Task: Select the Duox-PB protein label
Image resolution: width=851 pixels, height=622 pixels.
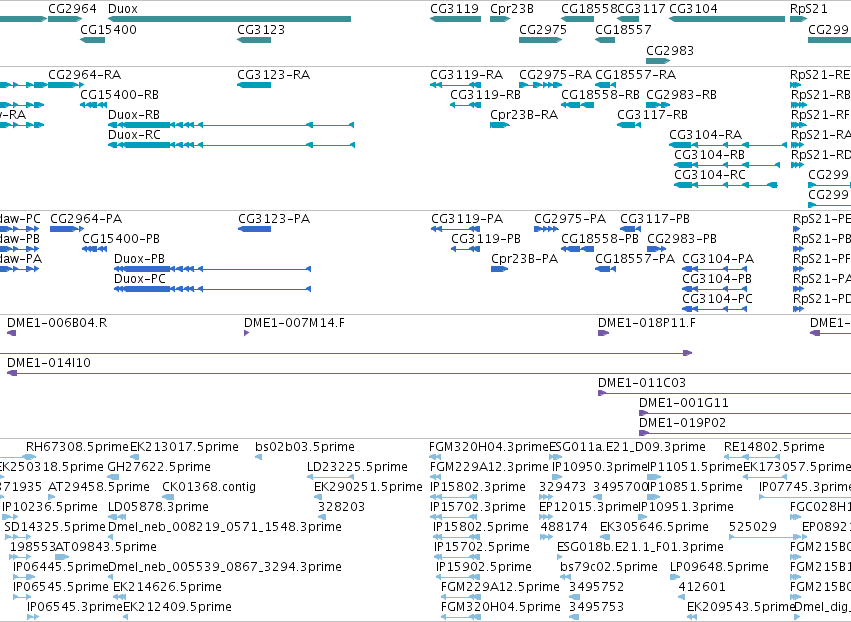Action: tap(139, 259)
